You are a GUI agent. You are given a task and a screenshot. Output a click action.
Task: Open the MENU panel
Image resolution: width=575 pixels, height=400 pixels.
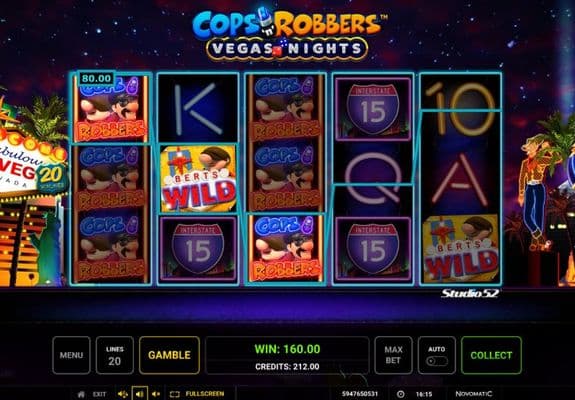71,355
